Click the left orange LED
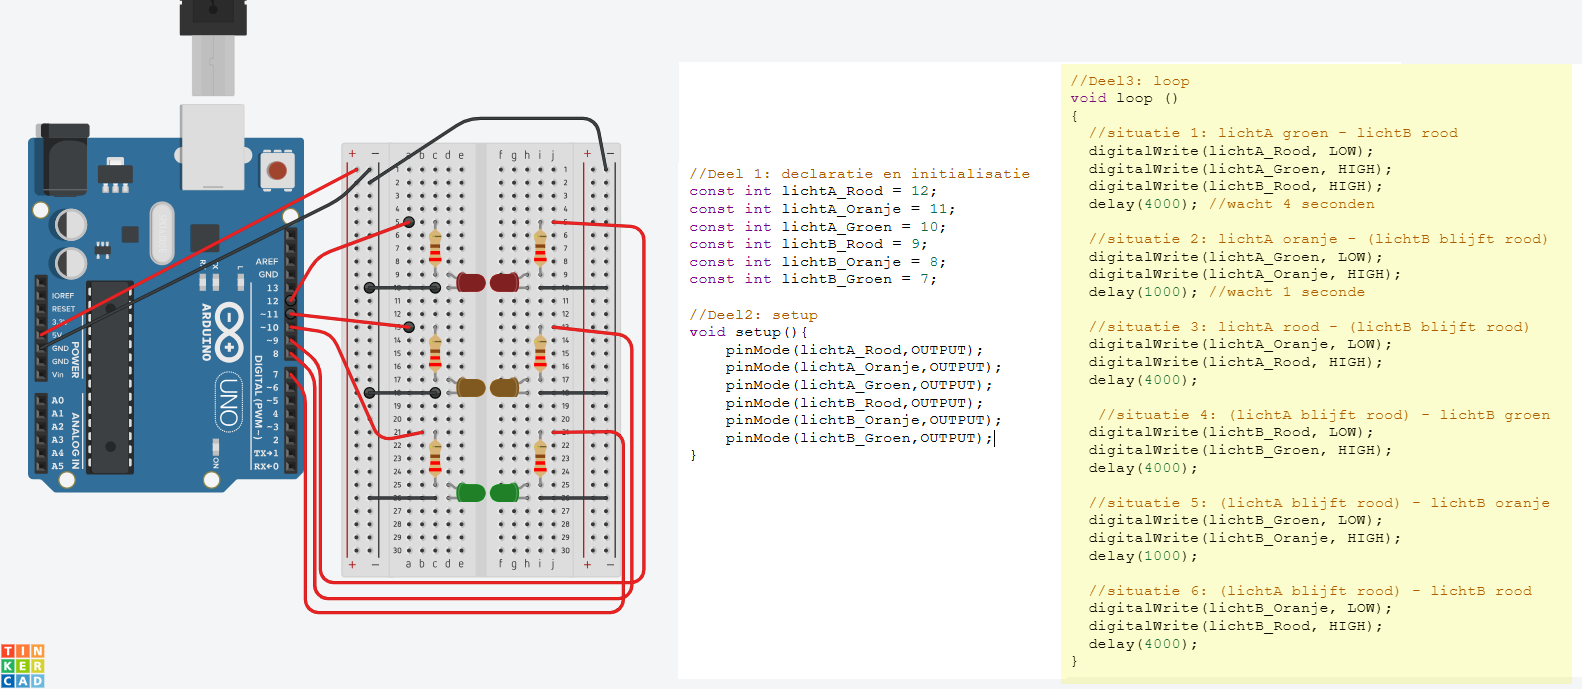Viewport: 1582px width, 689px height. 471,387
